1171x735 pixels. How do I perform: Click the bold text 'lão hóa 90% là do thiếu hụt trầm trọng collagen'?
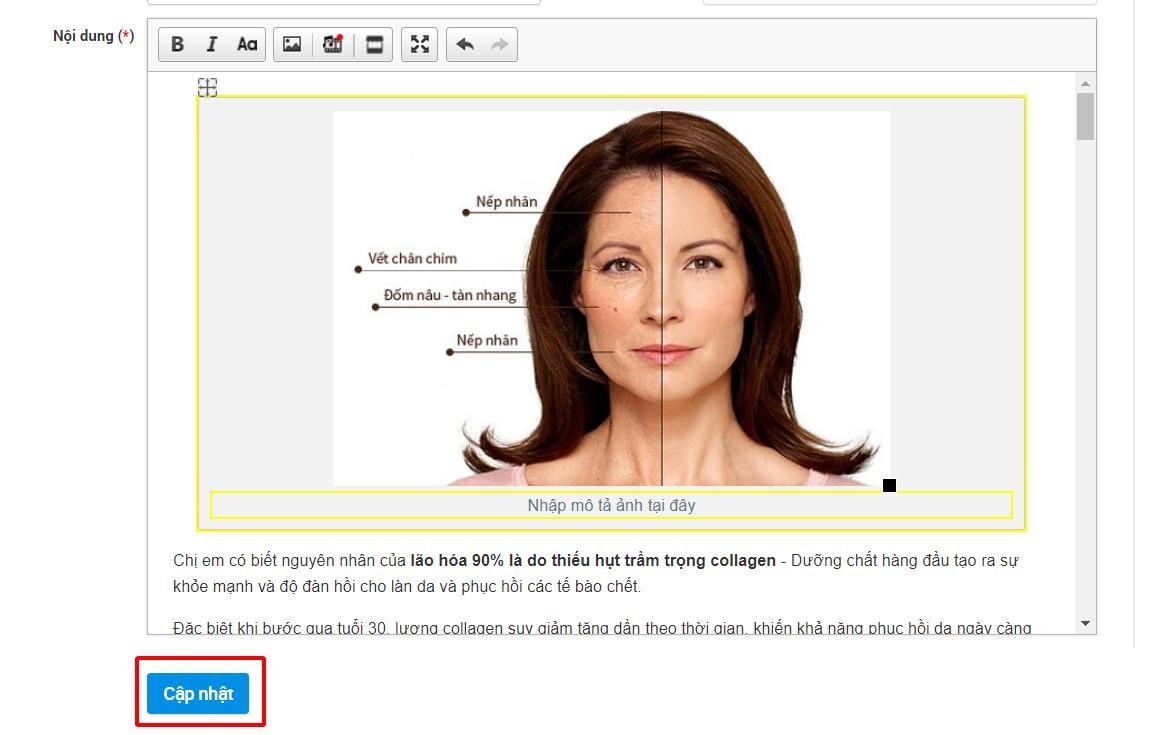point(593,560)
